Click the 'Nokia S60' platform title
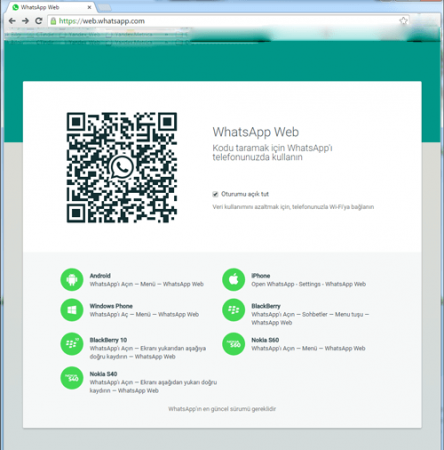 coord(265,340)
